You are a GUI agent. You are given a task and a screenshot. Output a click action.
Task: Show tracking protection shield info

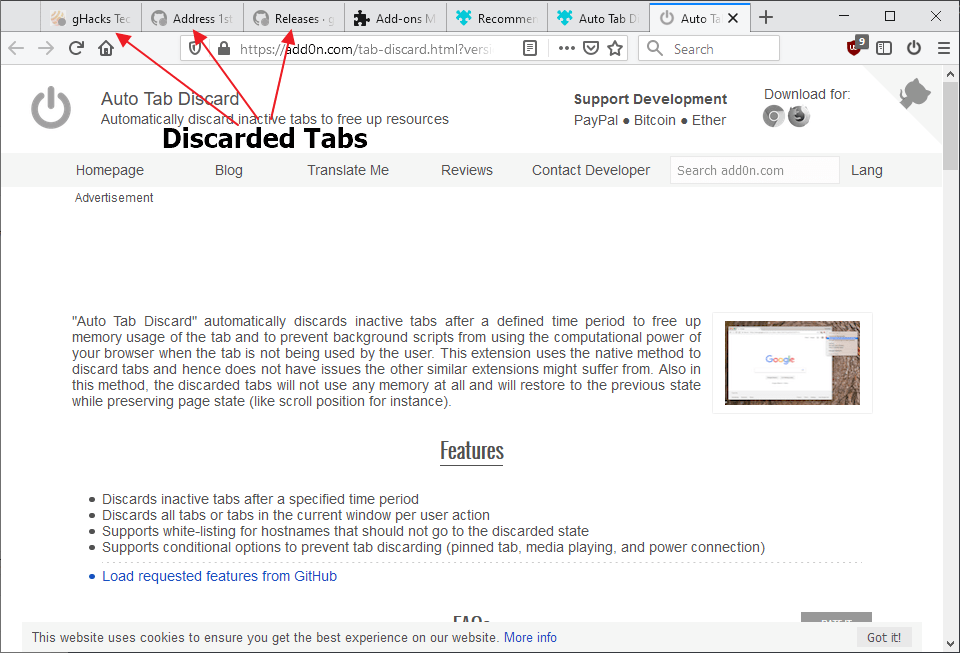[x=195, y=48]
